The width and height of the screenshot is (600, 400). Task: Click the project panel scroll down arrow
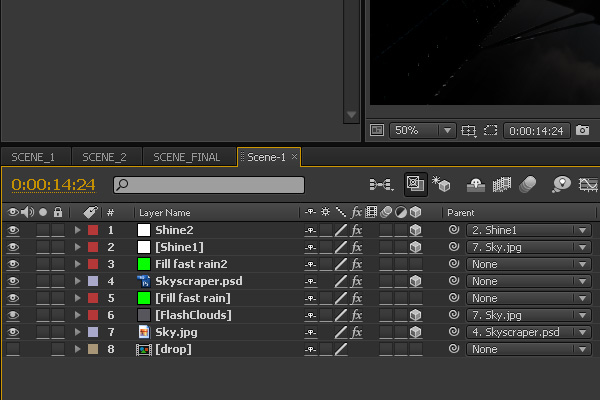351,114
